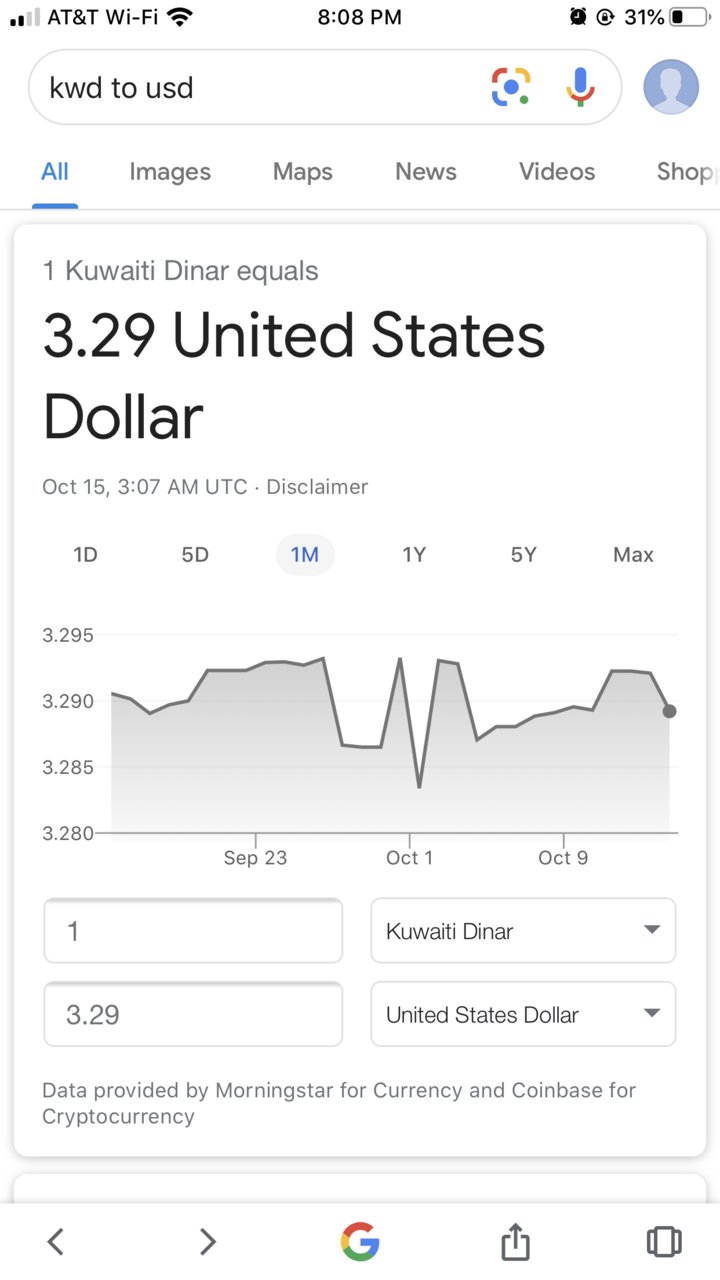Switch to the News tab
720x1280 pixels.
[426, 172]
